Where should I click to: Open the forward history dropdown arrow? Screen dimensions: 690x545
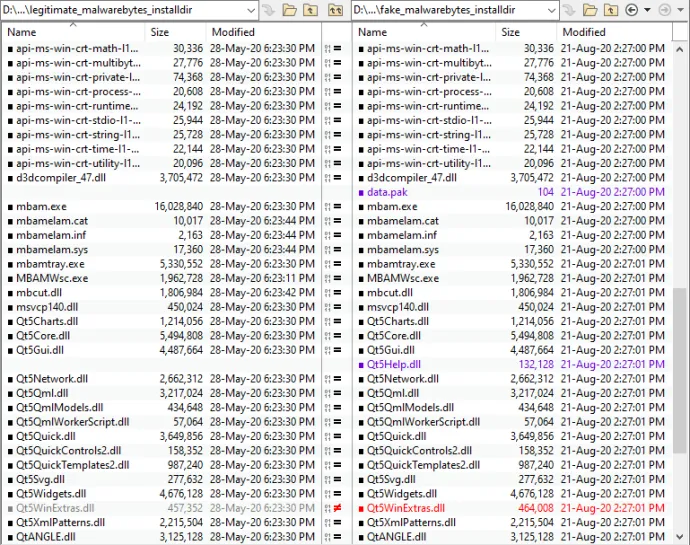(x=680, y=10)
